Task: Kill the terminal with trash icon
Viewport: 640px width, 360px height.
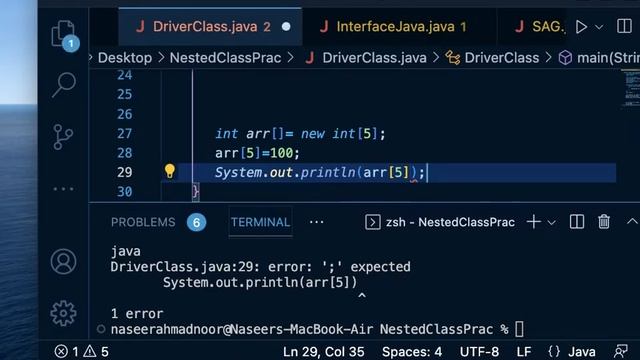Action: [604, 222]
